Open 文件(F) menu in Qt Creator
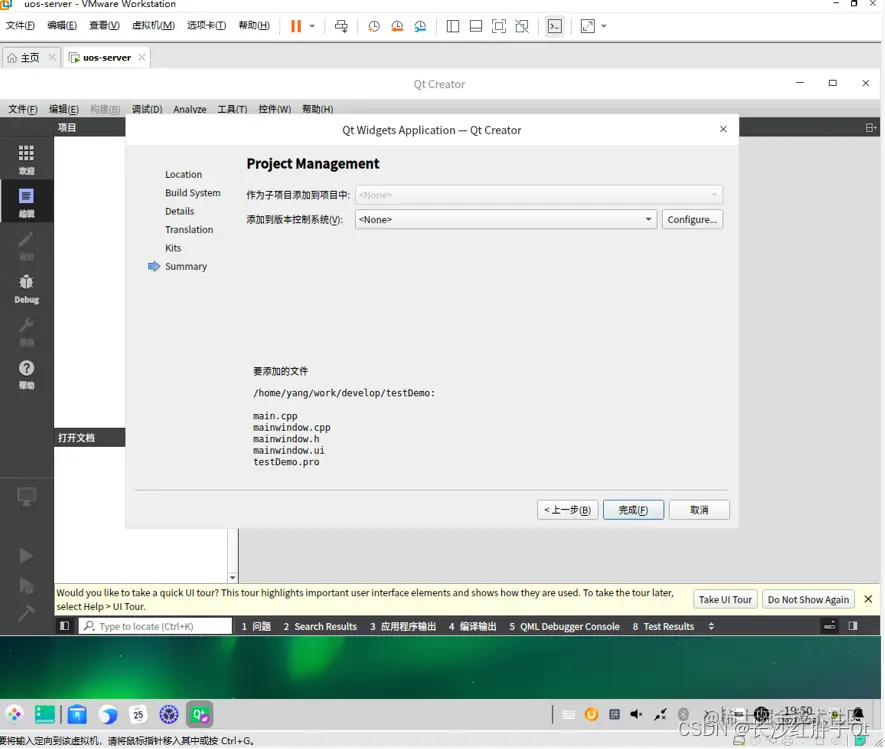885x749 pixels. click(x=23, y=109)
